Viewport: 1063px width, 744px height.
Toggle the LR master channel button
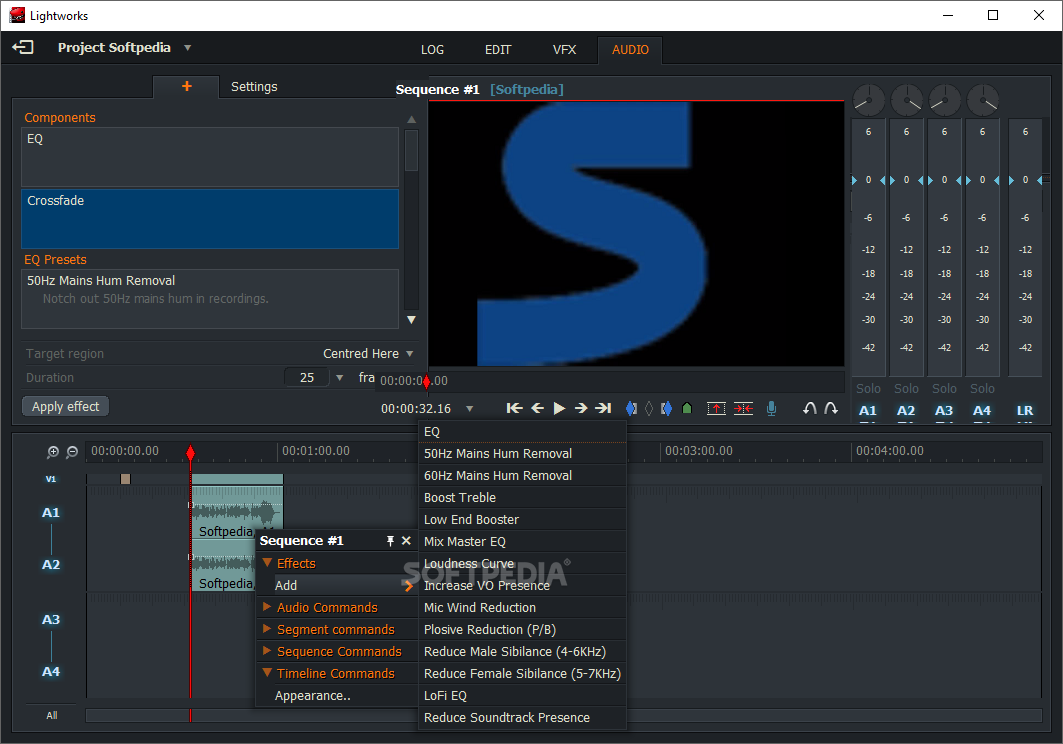click(1025, 410)
